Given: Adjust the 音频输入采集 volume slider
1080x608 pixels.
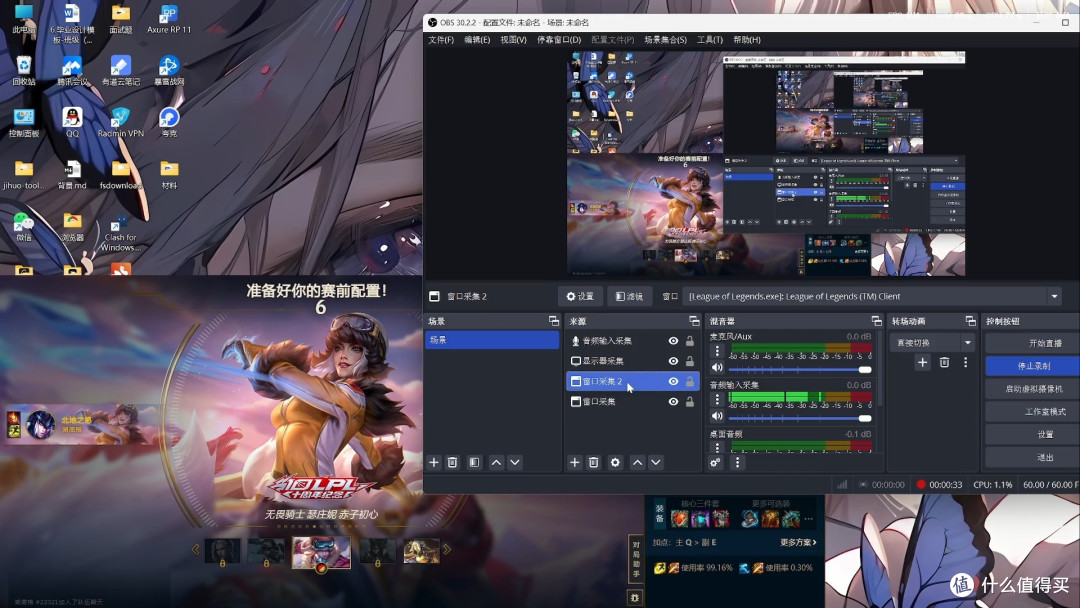Looking at the screenshot, I should coord(800,418).
